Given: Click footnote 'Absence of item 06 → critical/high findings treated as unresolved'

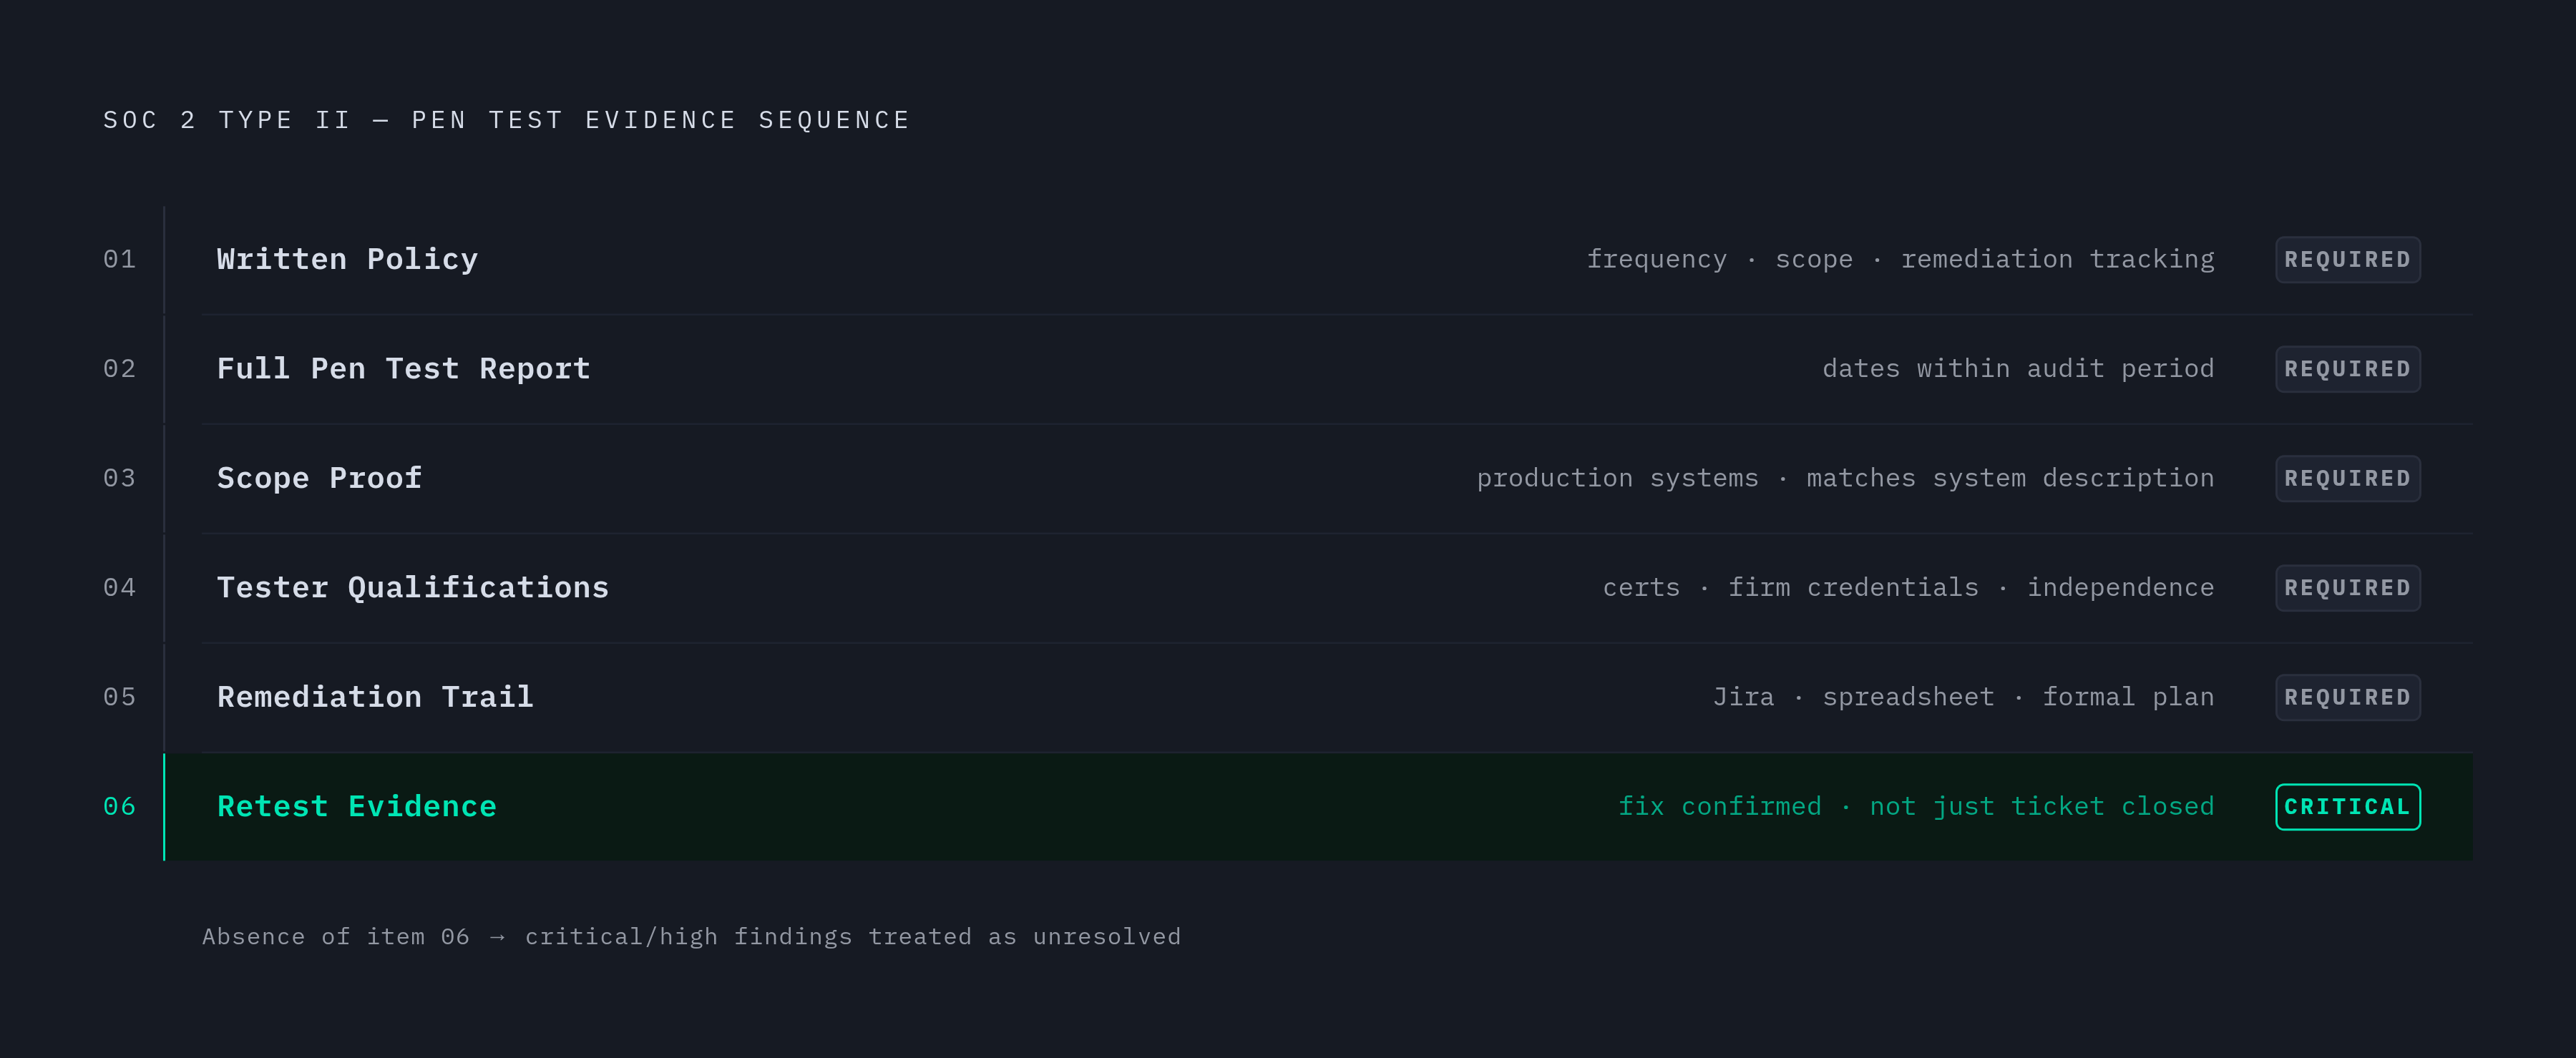Looking at the screenshot, I should point(691,937).
